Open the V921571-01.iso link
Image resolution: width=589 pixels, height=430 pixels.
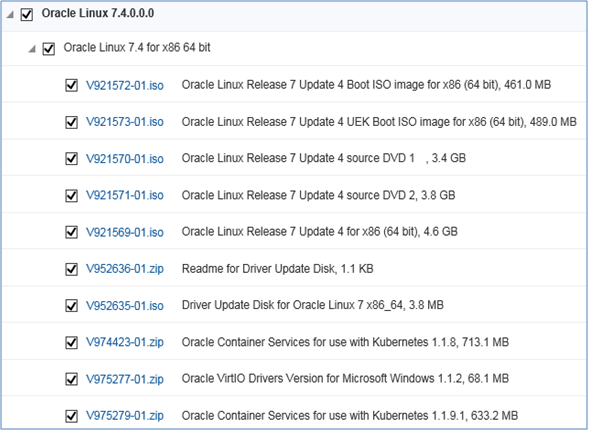coord(125,195)
